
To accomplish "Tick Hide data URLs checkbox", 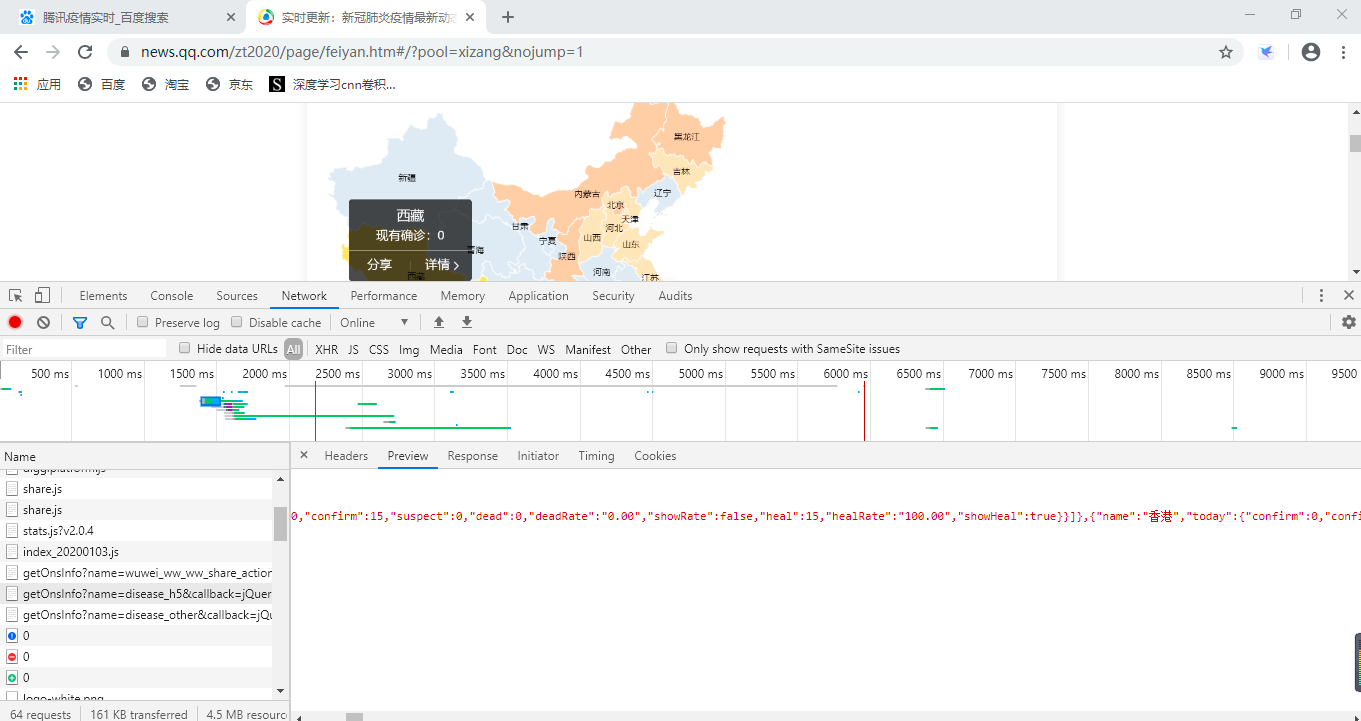I will click(184, 348).
